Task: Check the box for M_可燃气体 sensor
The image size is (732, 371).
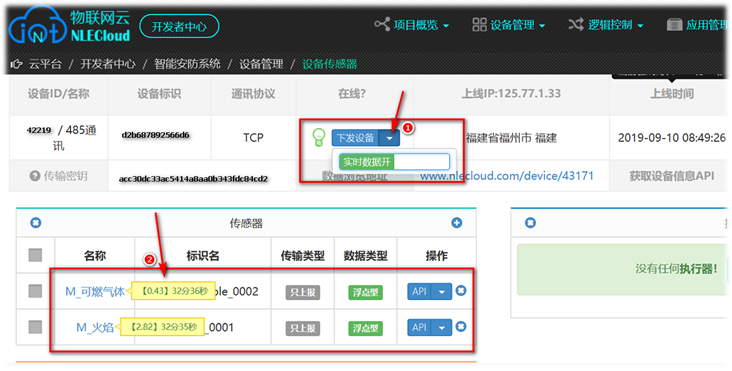Action: [35, 291]
